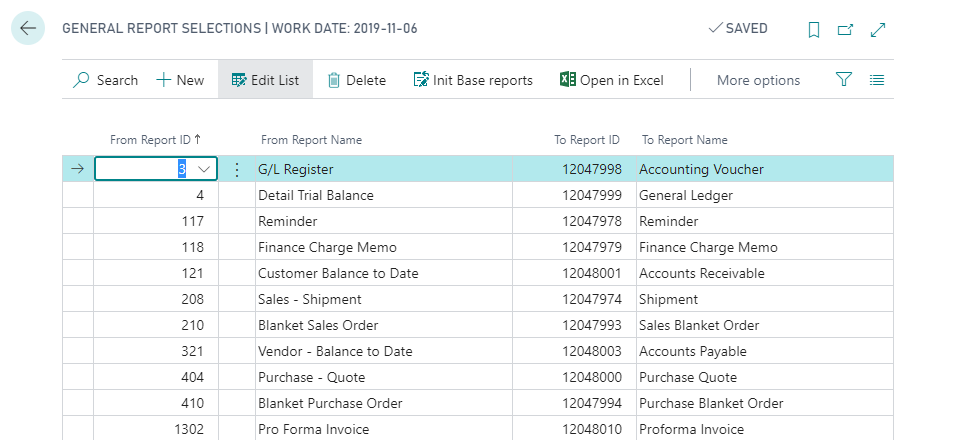Click the row selector arrow for G/L Register
The image size is (959, 440).
[x=78, y=169]
